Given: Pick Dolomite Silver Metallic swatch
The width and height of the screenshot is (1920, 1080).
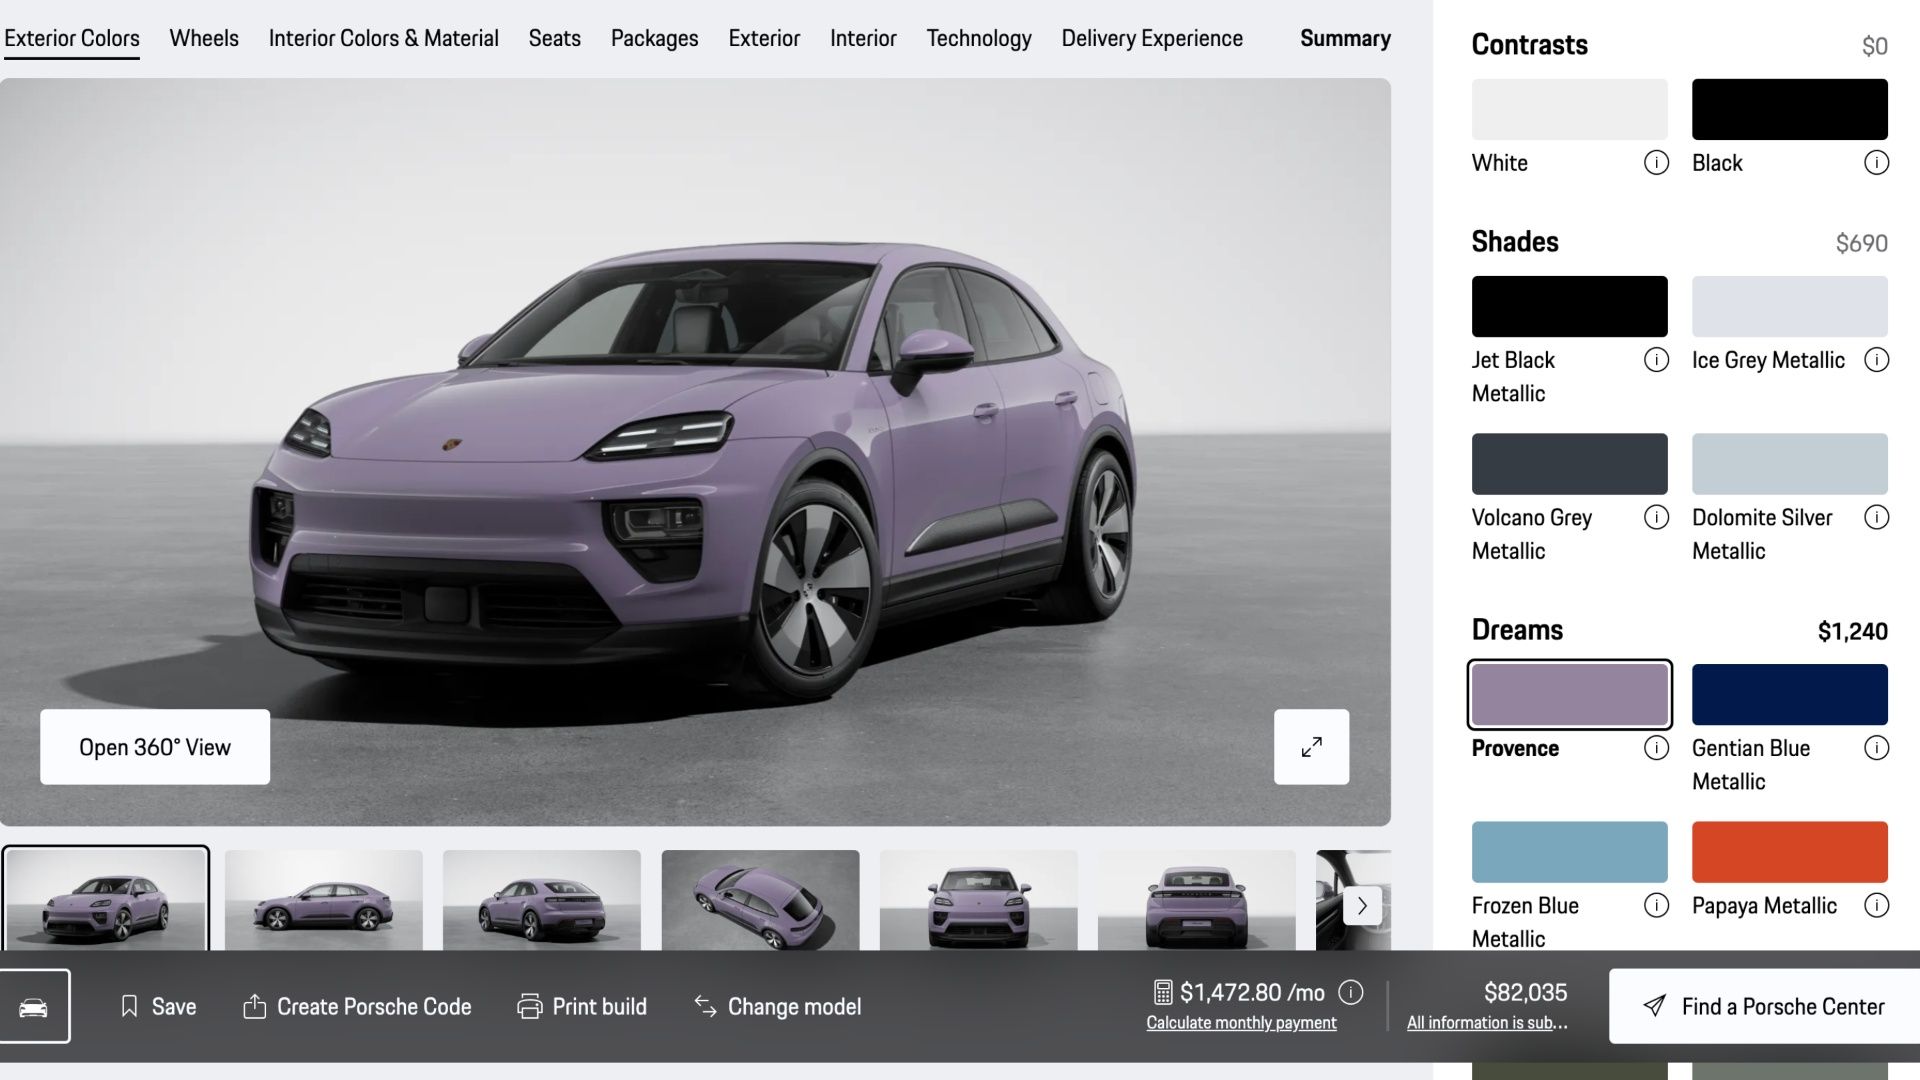Looking at the screenshot, I should [1790, 463].
